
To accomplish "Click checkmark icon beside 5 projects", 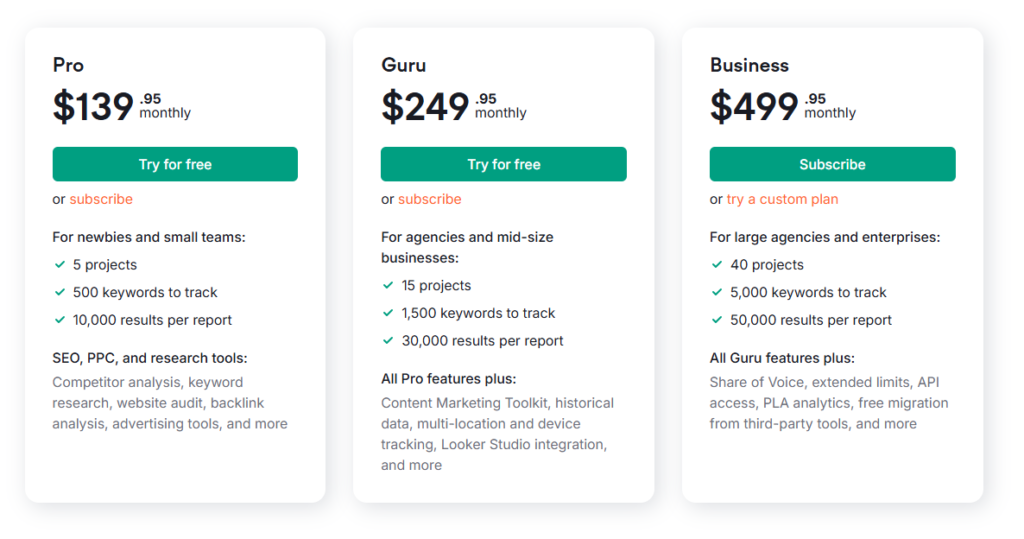I will point(60,265).
